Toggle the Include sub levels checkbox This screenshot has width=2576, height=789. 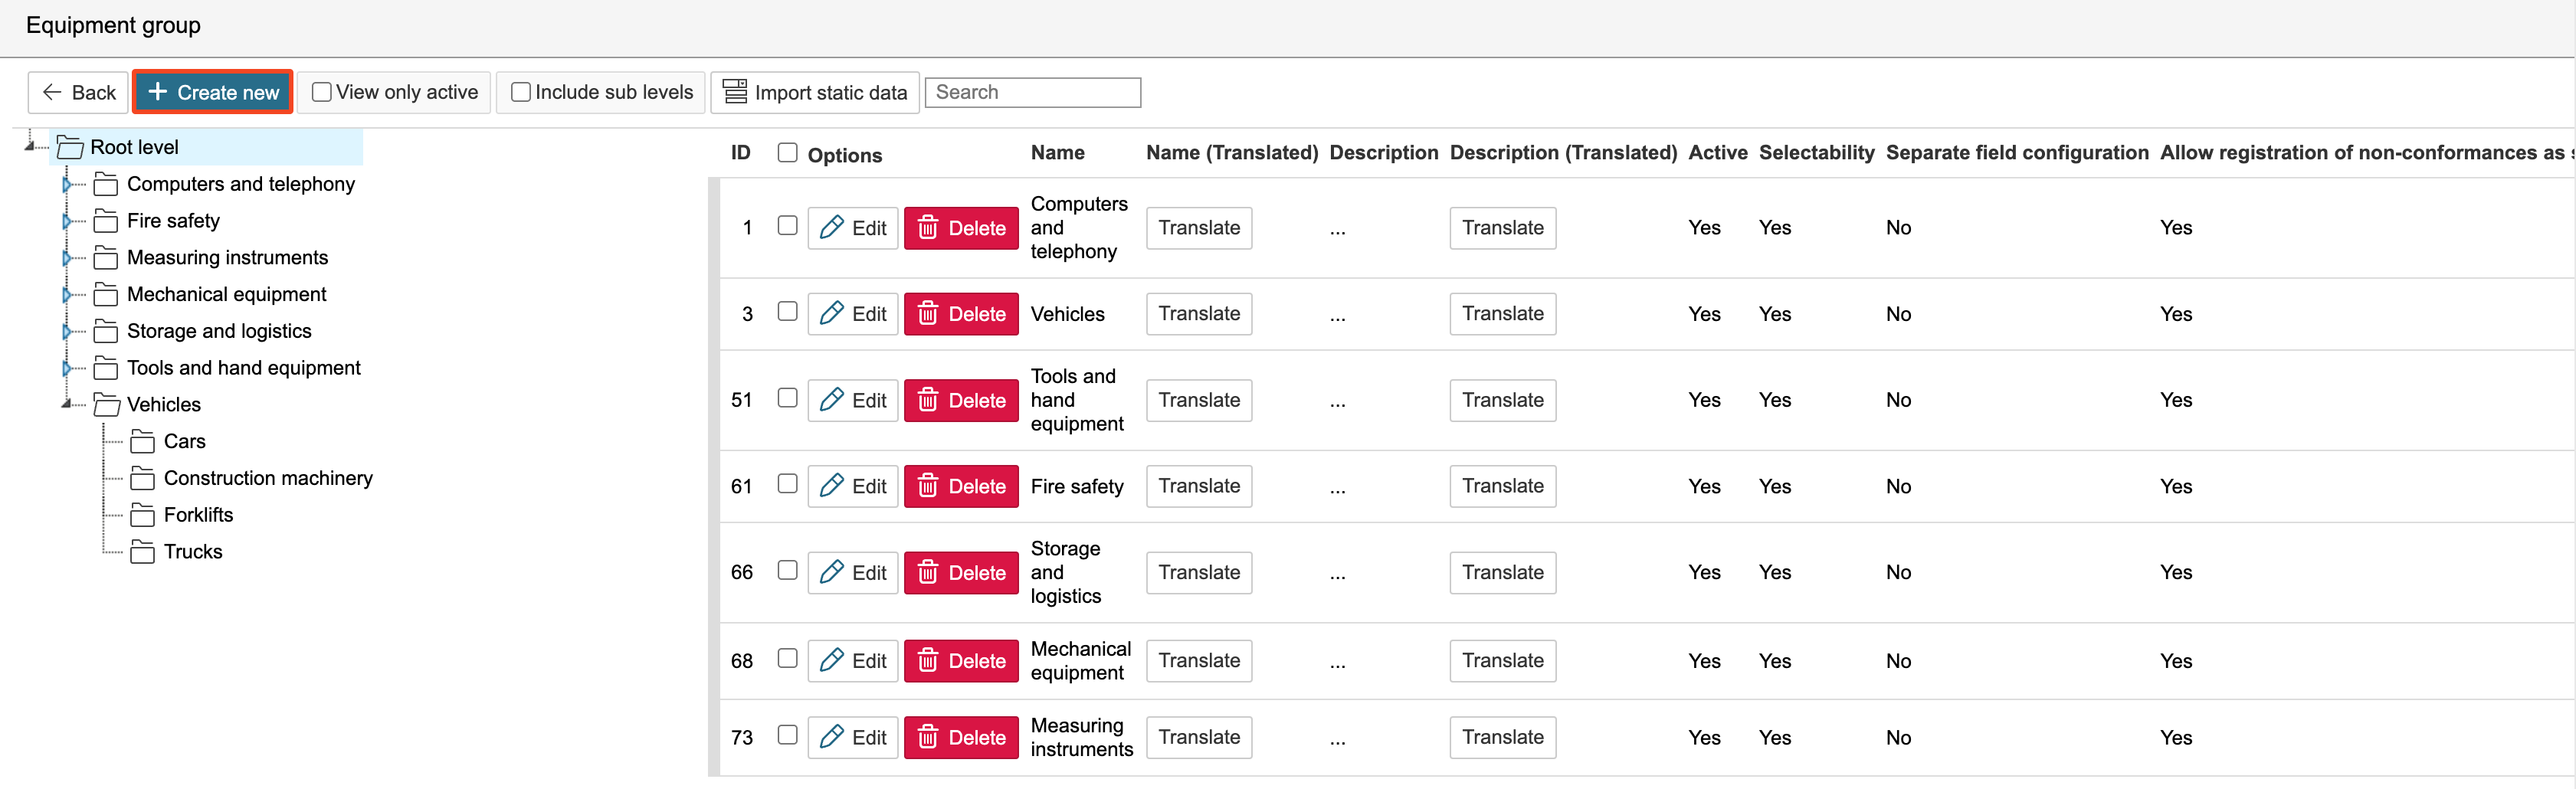pos(521,92)
